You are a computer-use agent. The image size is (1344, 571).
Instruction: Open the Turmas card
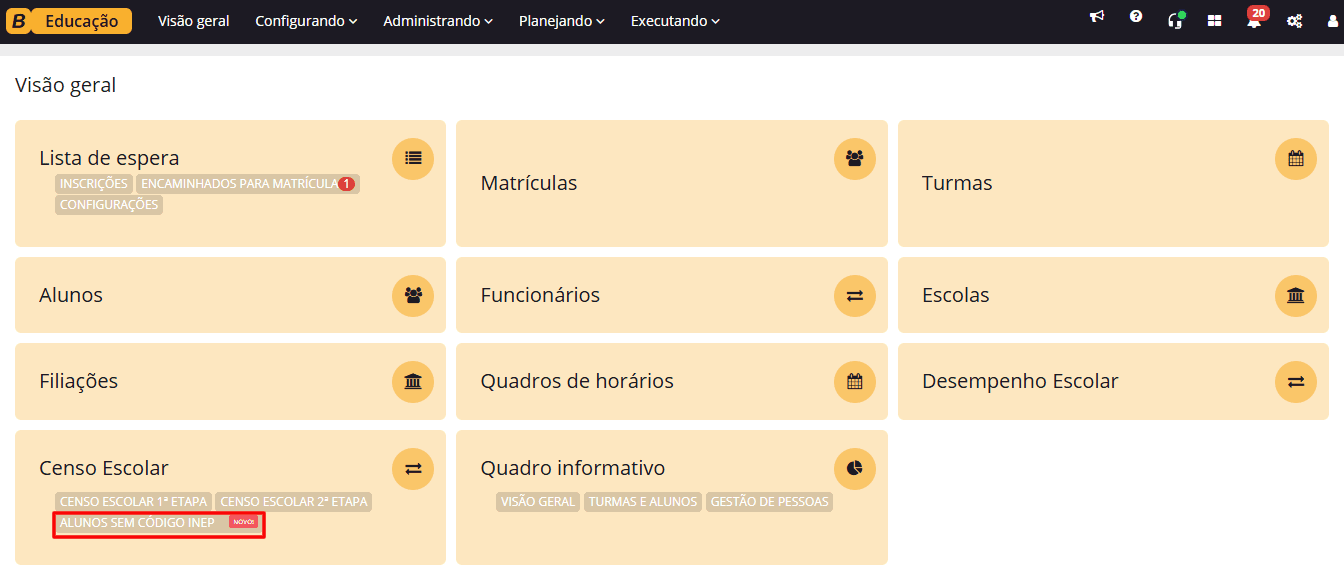point(1113,183)
